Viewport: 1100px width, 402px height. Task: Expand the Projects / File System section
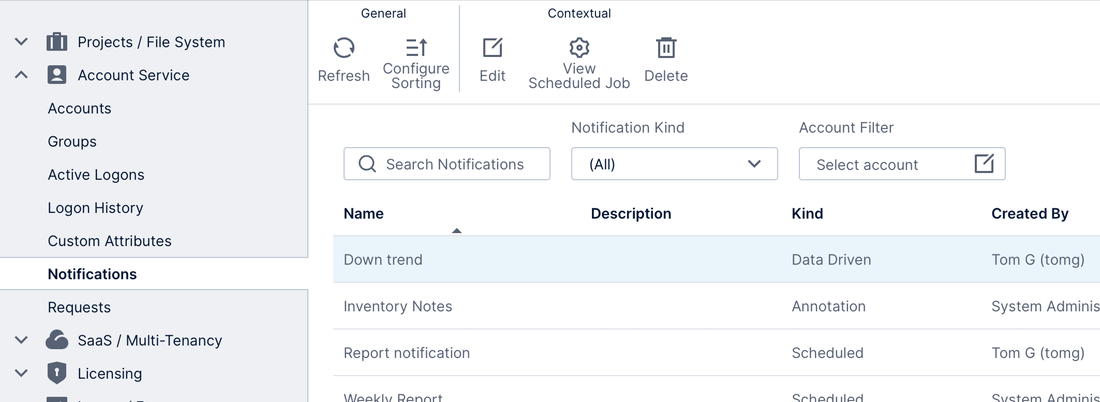pyautogui.click(x=21, y=42)
